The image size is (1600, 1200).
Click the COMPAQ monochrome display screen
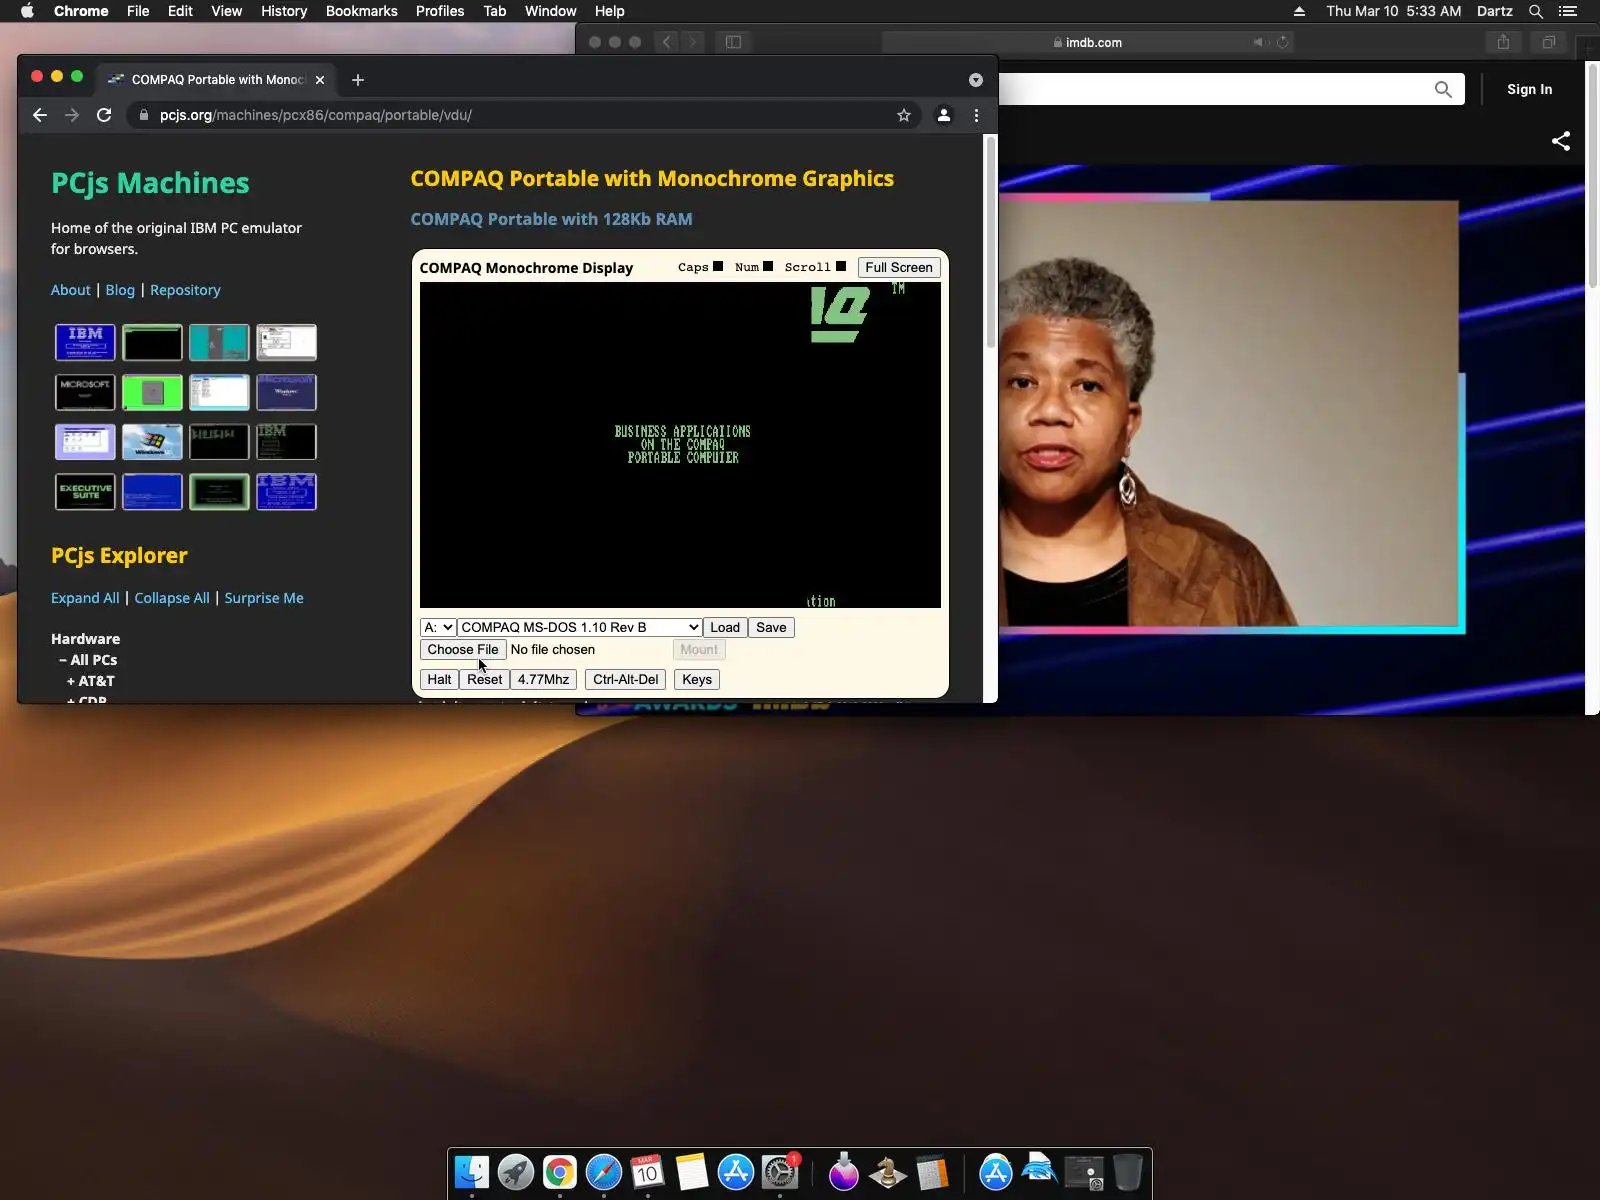[680, 445]
